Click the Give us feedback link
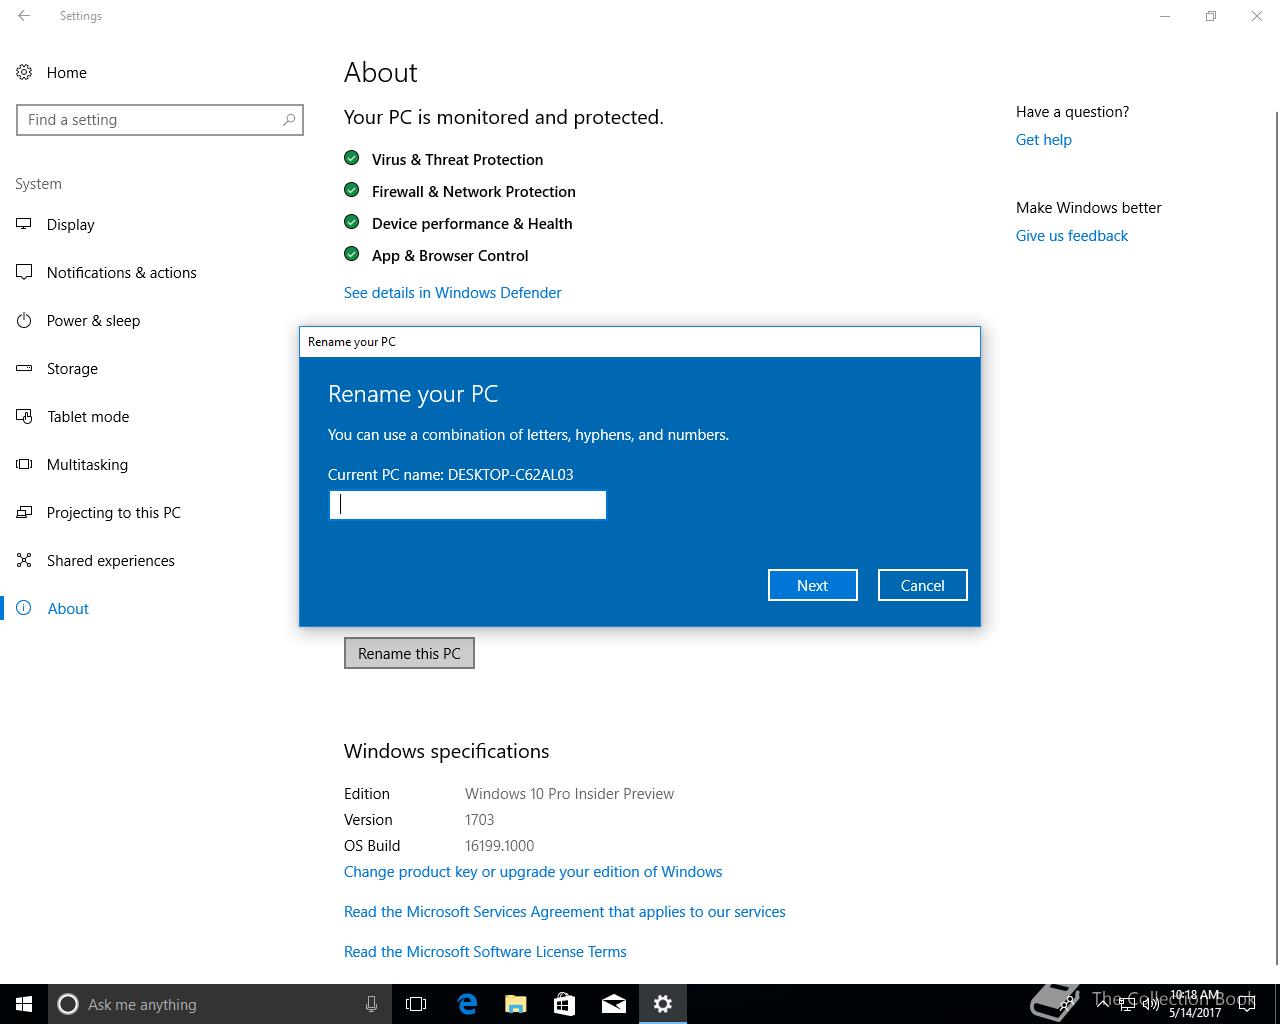This screenshot has width=1280, height=1024. click(x=1071, y=235)
